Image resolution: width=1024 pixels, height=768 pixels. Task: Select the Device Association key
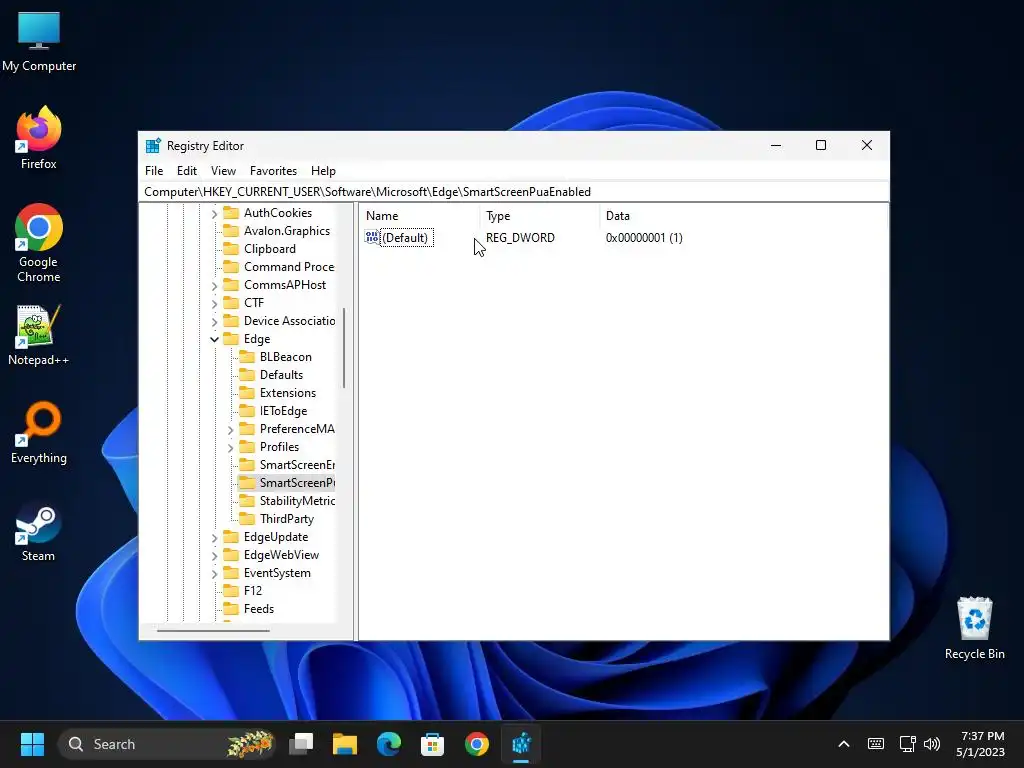click(x=289, y=321)
